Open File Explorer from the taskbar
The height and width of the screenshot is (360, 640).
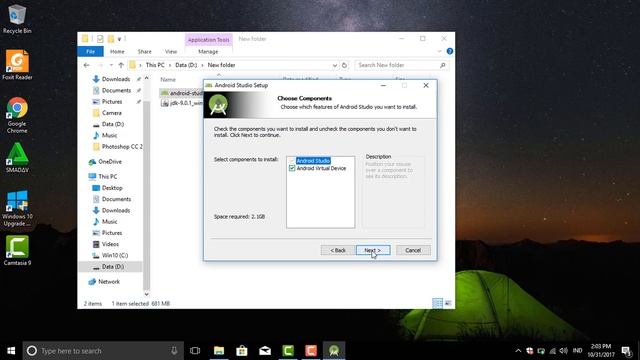coord(219,351)
